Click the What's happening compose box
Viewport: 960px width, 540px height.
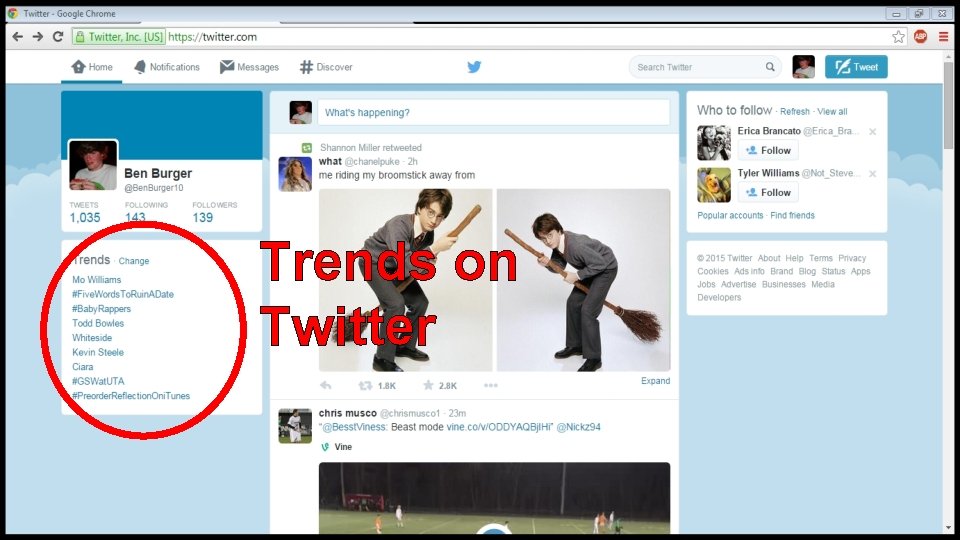coord(493,113)
